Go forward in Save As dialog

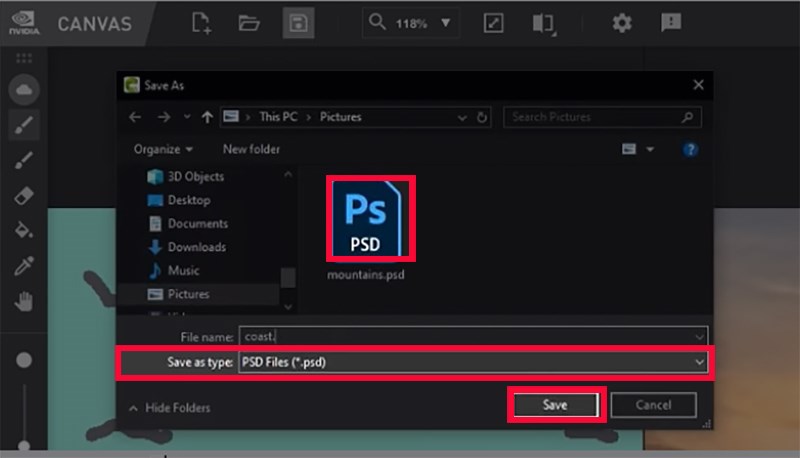point(164,117)
